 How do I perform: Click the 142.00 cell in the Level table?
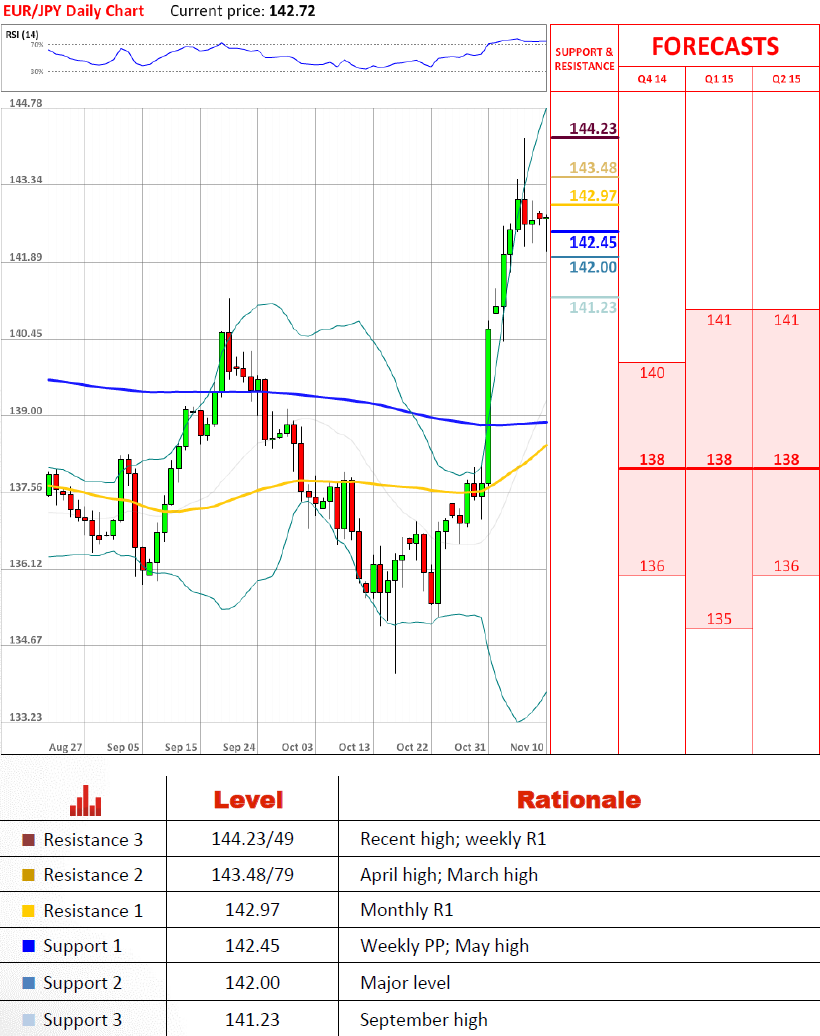tap(252, 982)
